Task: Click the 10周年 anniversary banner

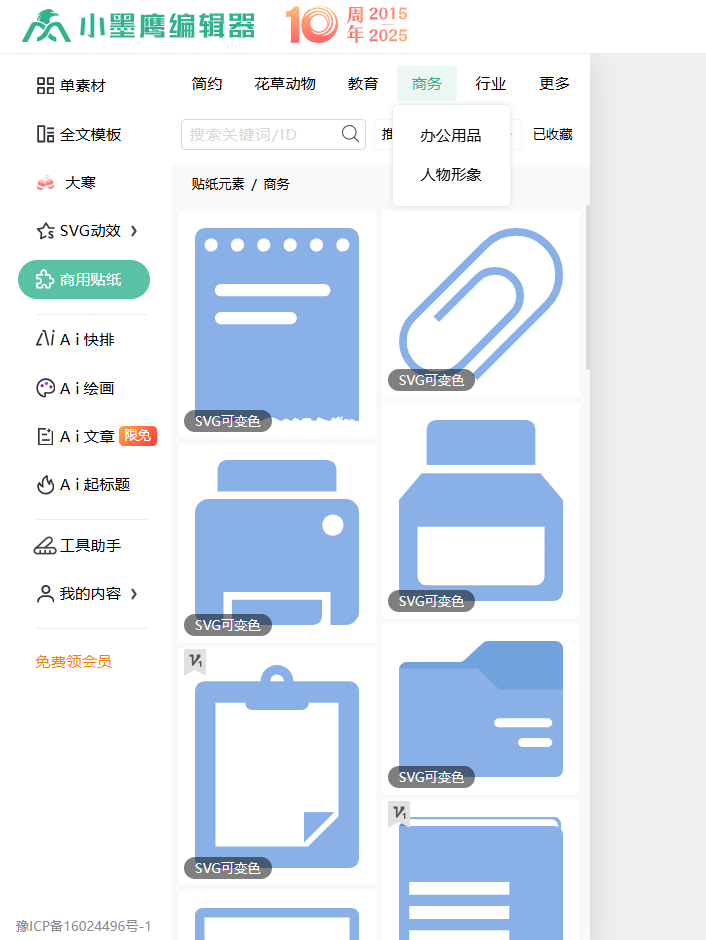Action: [x=347, y=25]
